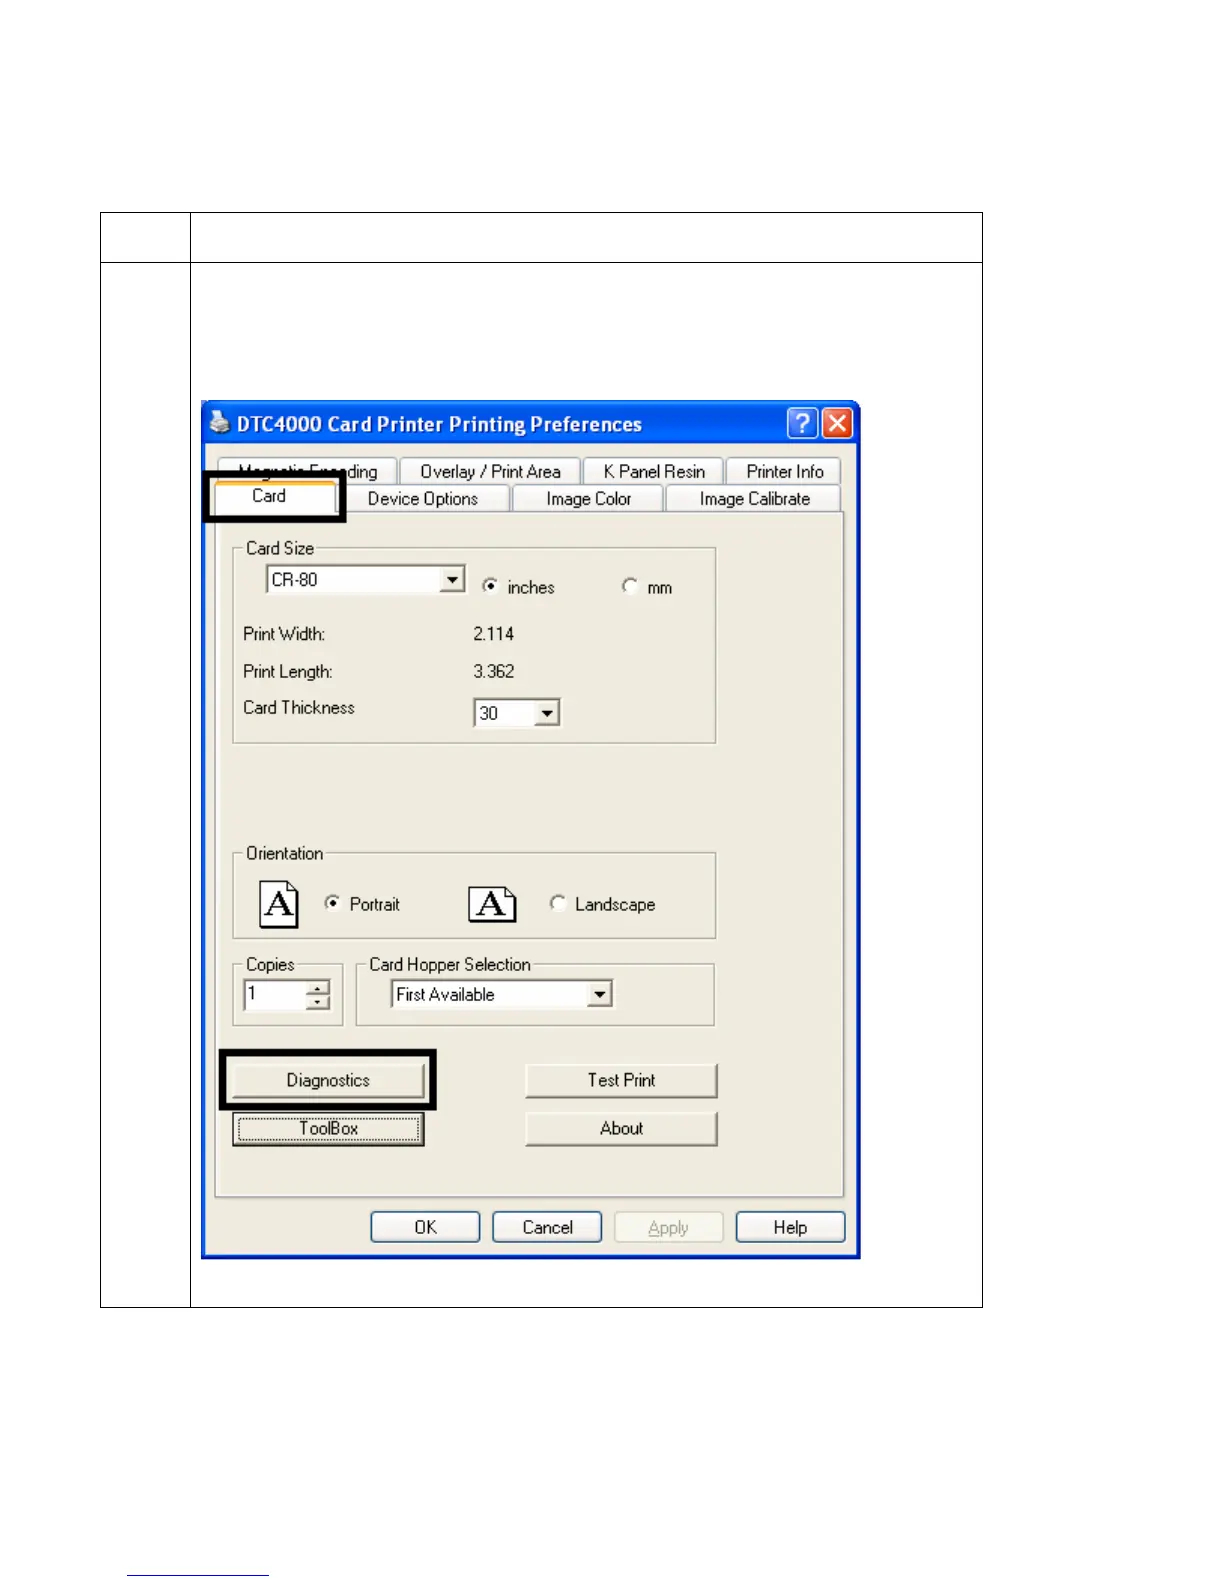Open the Image Color tab
The image size is (1224, 1584).
tap(588, 499)
